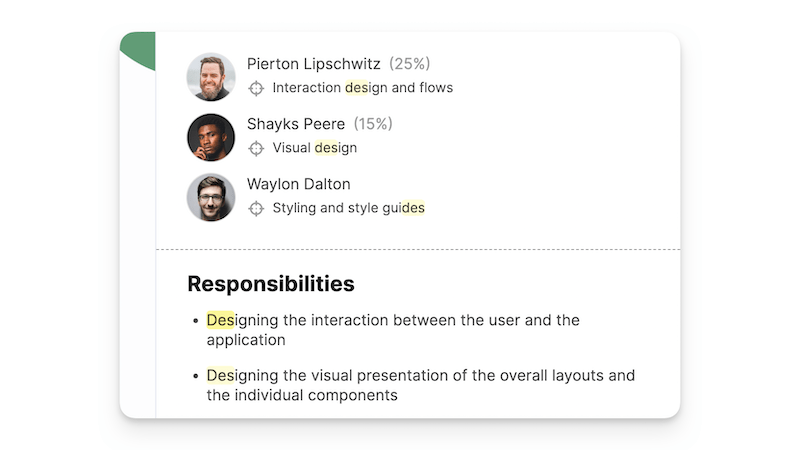800x450 pixels.
Task: Select the name Pierton Lipschwitz
Action: (x=314, y=64)
